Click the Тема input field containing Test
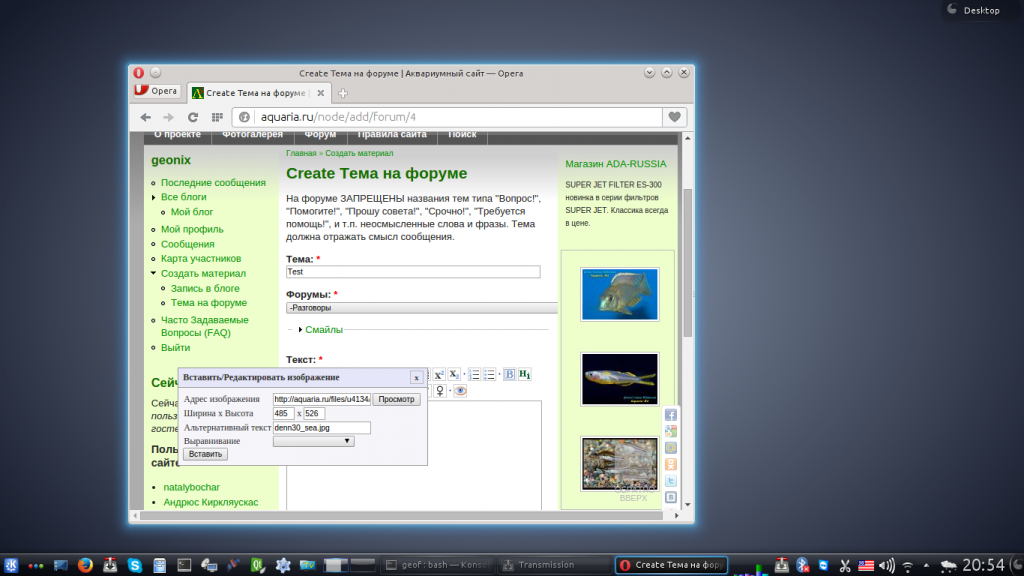The image size is (1024, 576). [x=413, y=272]
